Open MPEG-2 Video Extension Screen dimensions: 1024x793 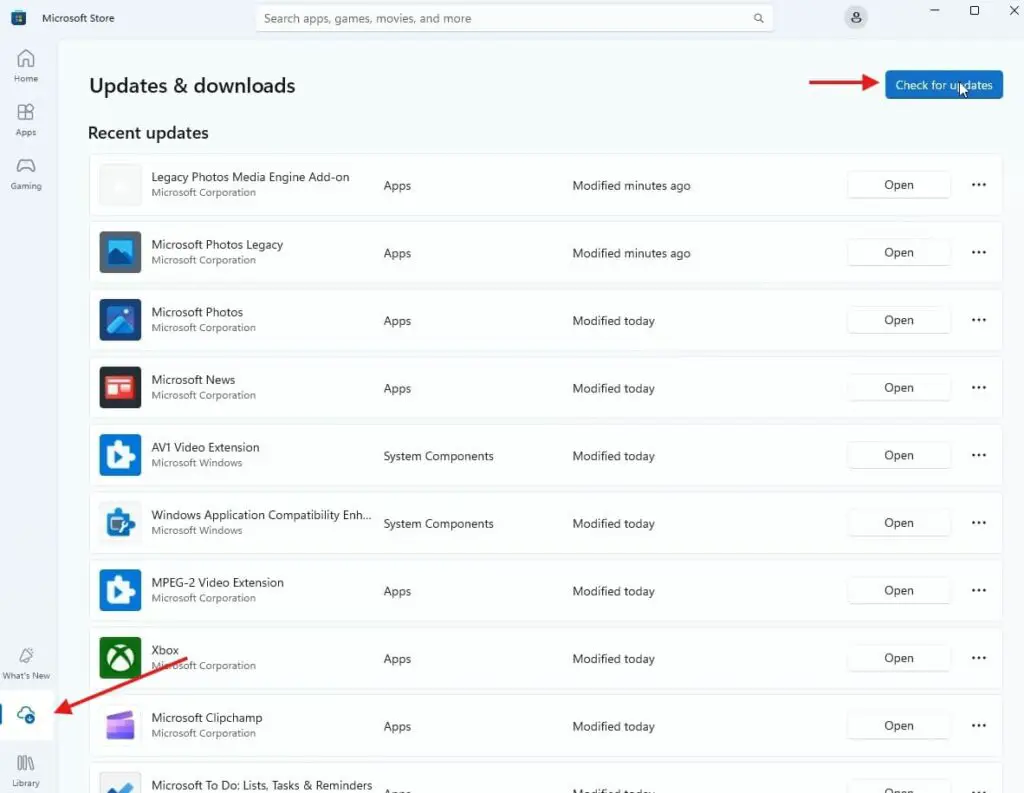(x=898, y=590)
